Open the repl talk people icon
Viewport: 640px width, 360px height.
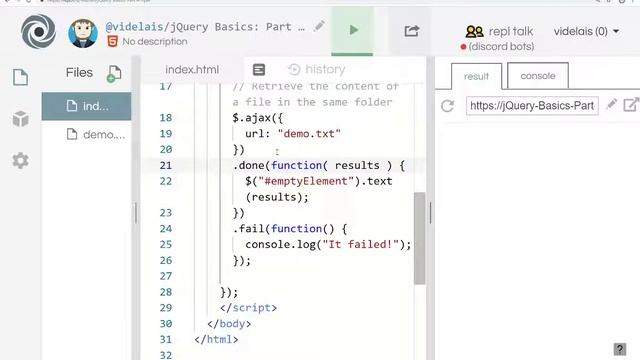click(x=474, y=31)
